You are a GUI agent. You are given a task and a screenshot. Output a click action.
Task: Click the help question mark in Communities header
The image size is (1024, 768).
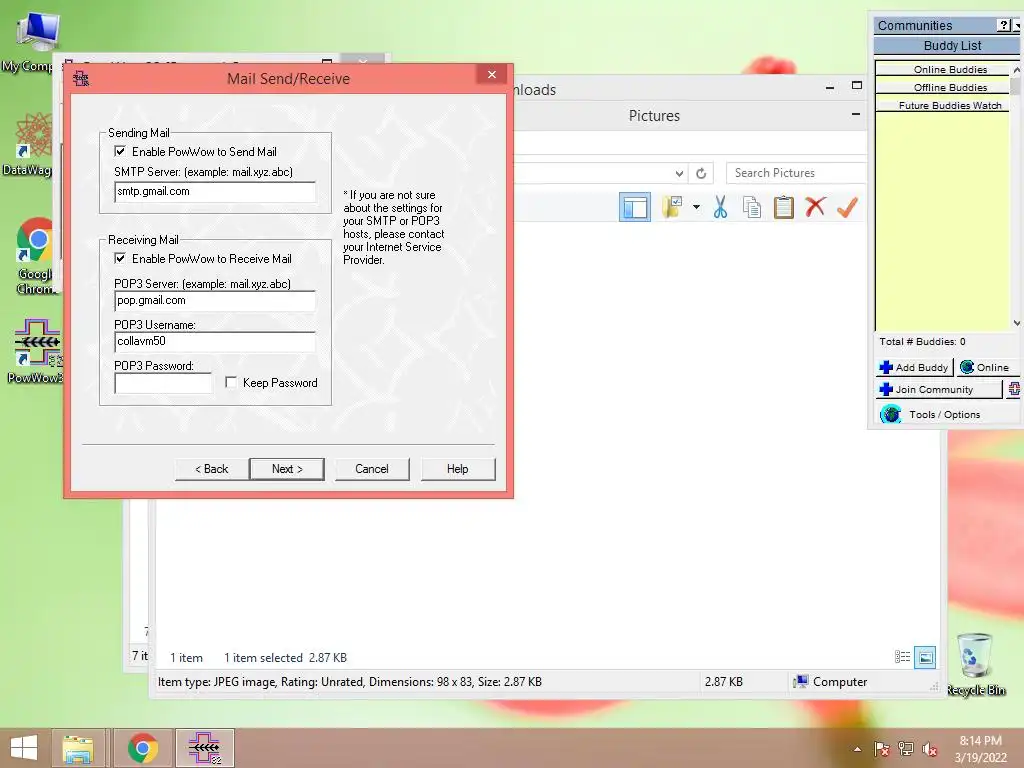point(1004,25)
